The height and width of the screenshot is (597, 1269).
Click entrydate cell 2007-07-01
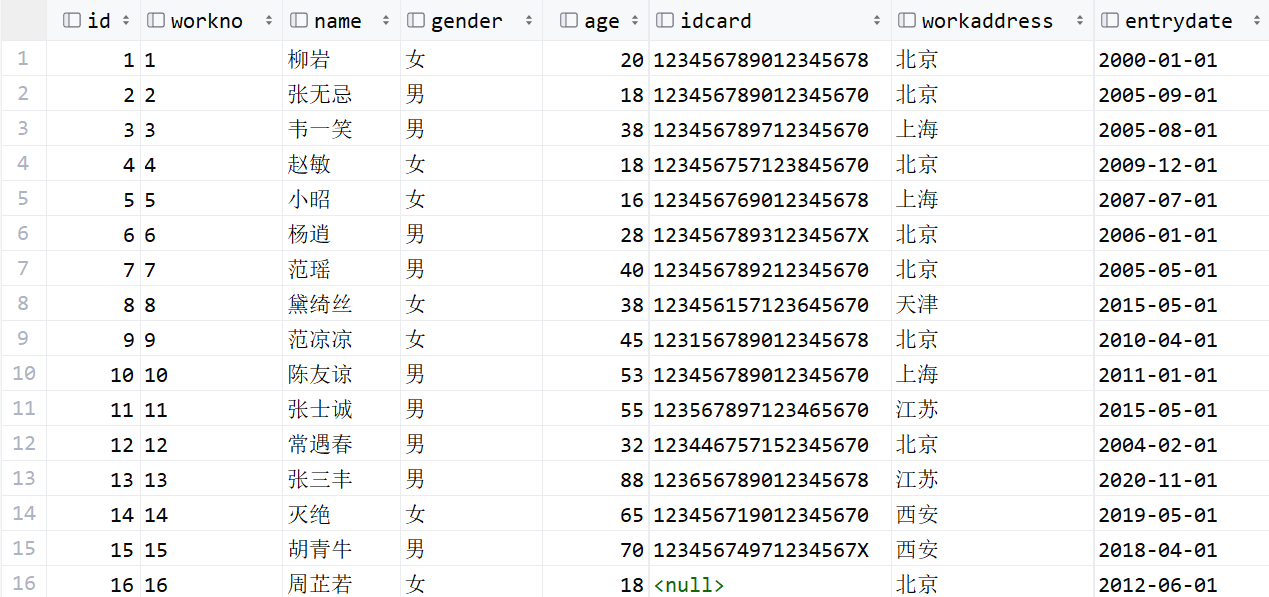(x=1158, y=200)
